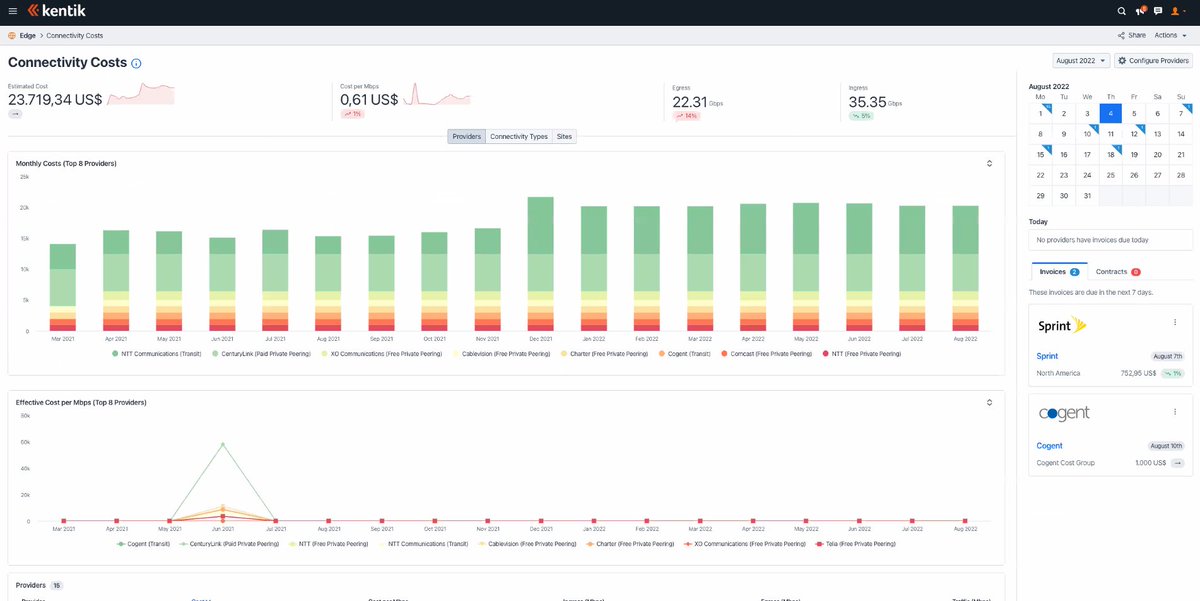Open the Cogent provider link
The image size is (1200, 601).
click(x=1049, y=446)
